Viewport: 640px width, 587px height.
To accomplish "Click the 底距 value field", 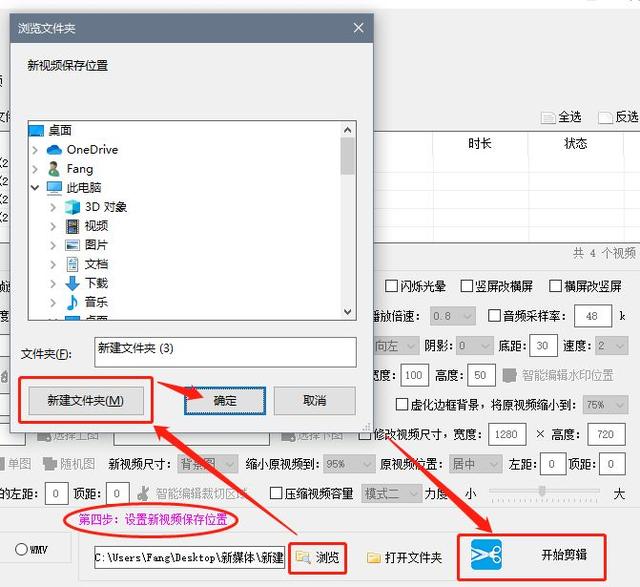I will pos(543,346).
